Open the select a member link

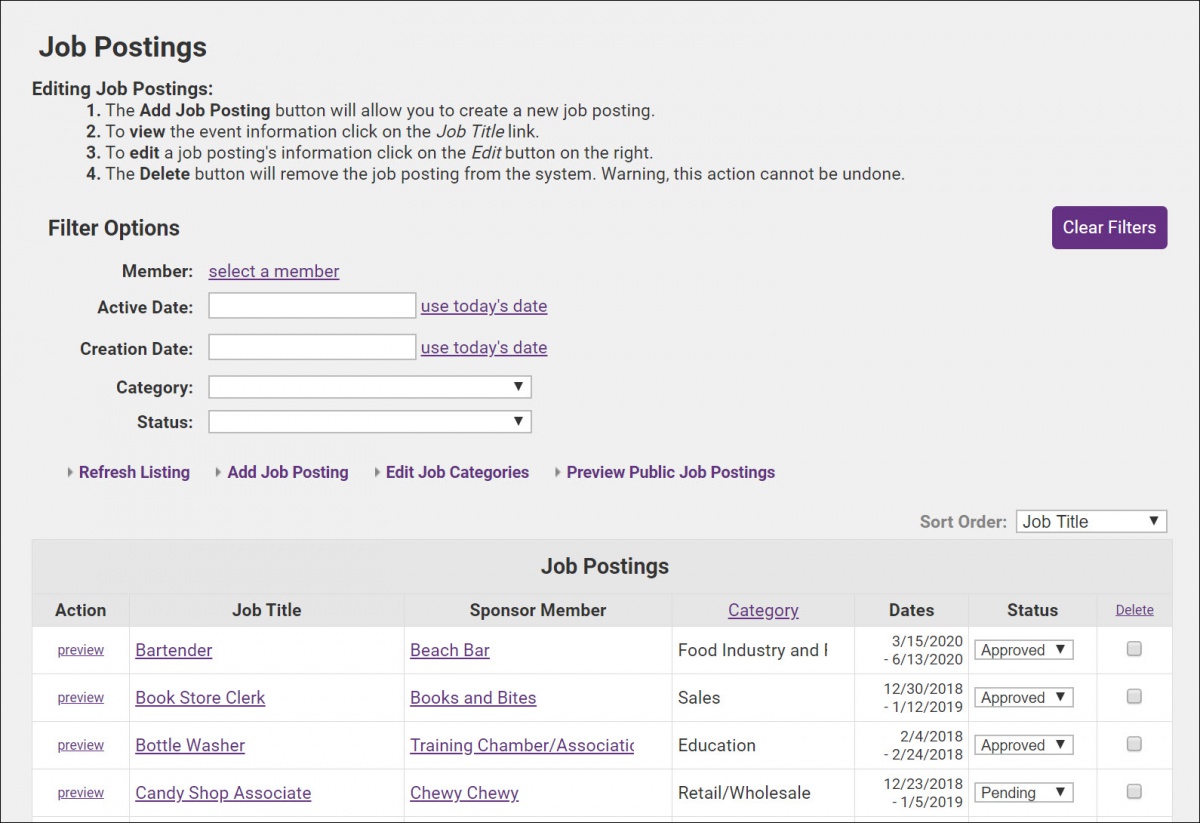coord(273,271)
